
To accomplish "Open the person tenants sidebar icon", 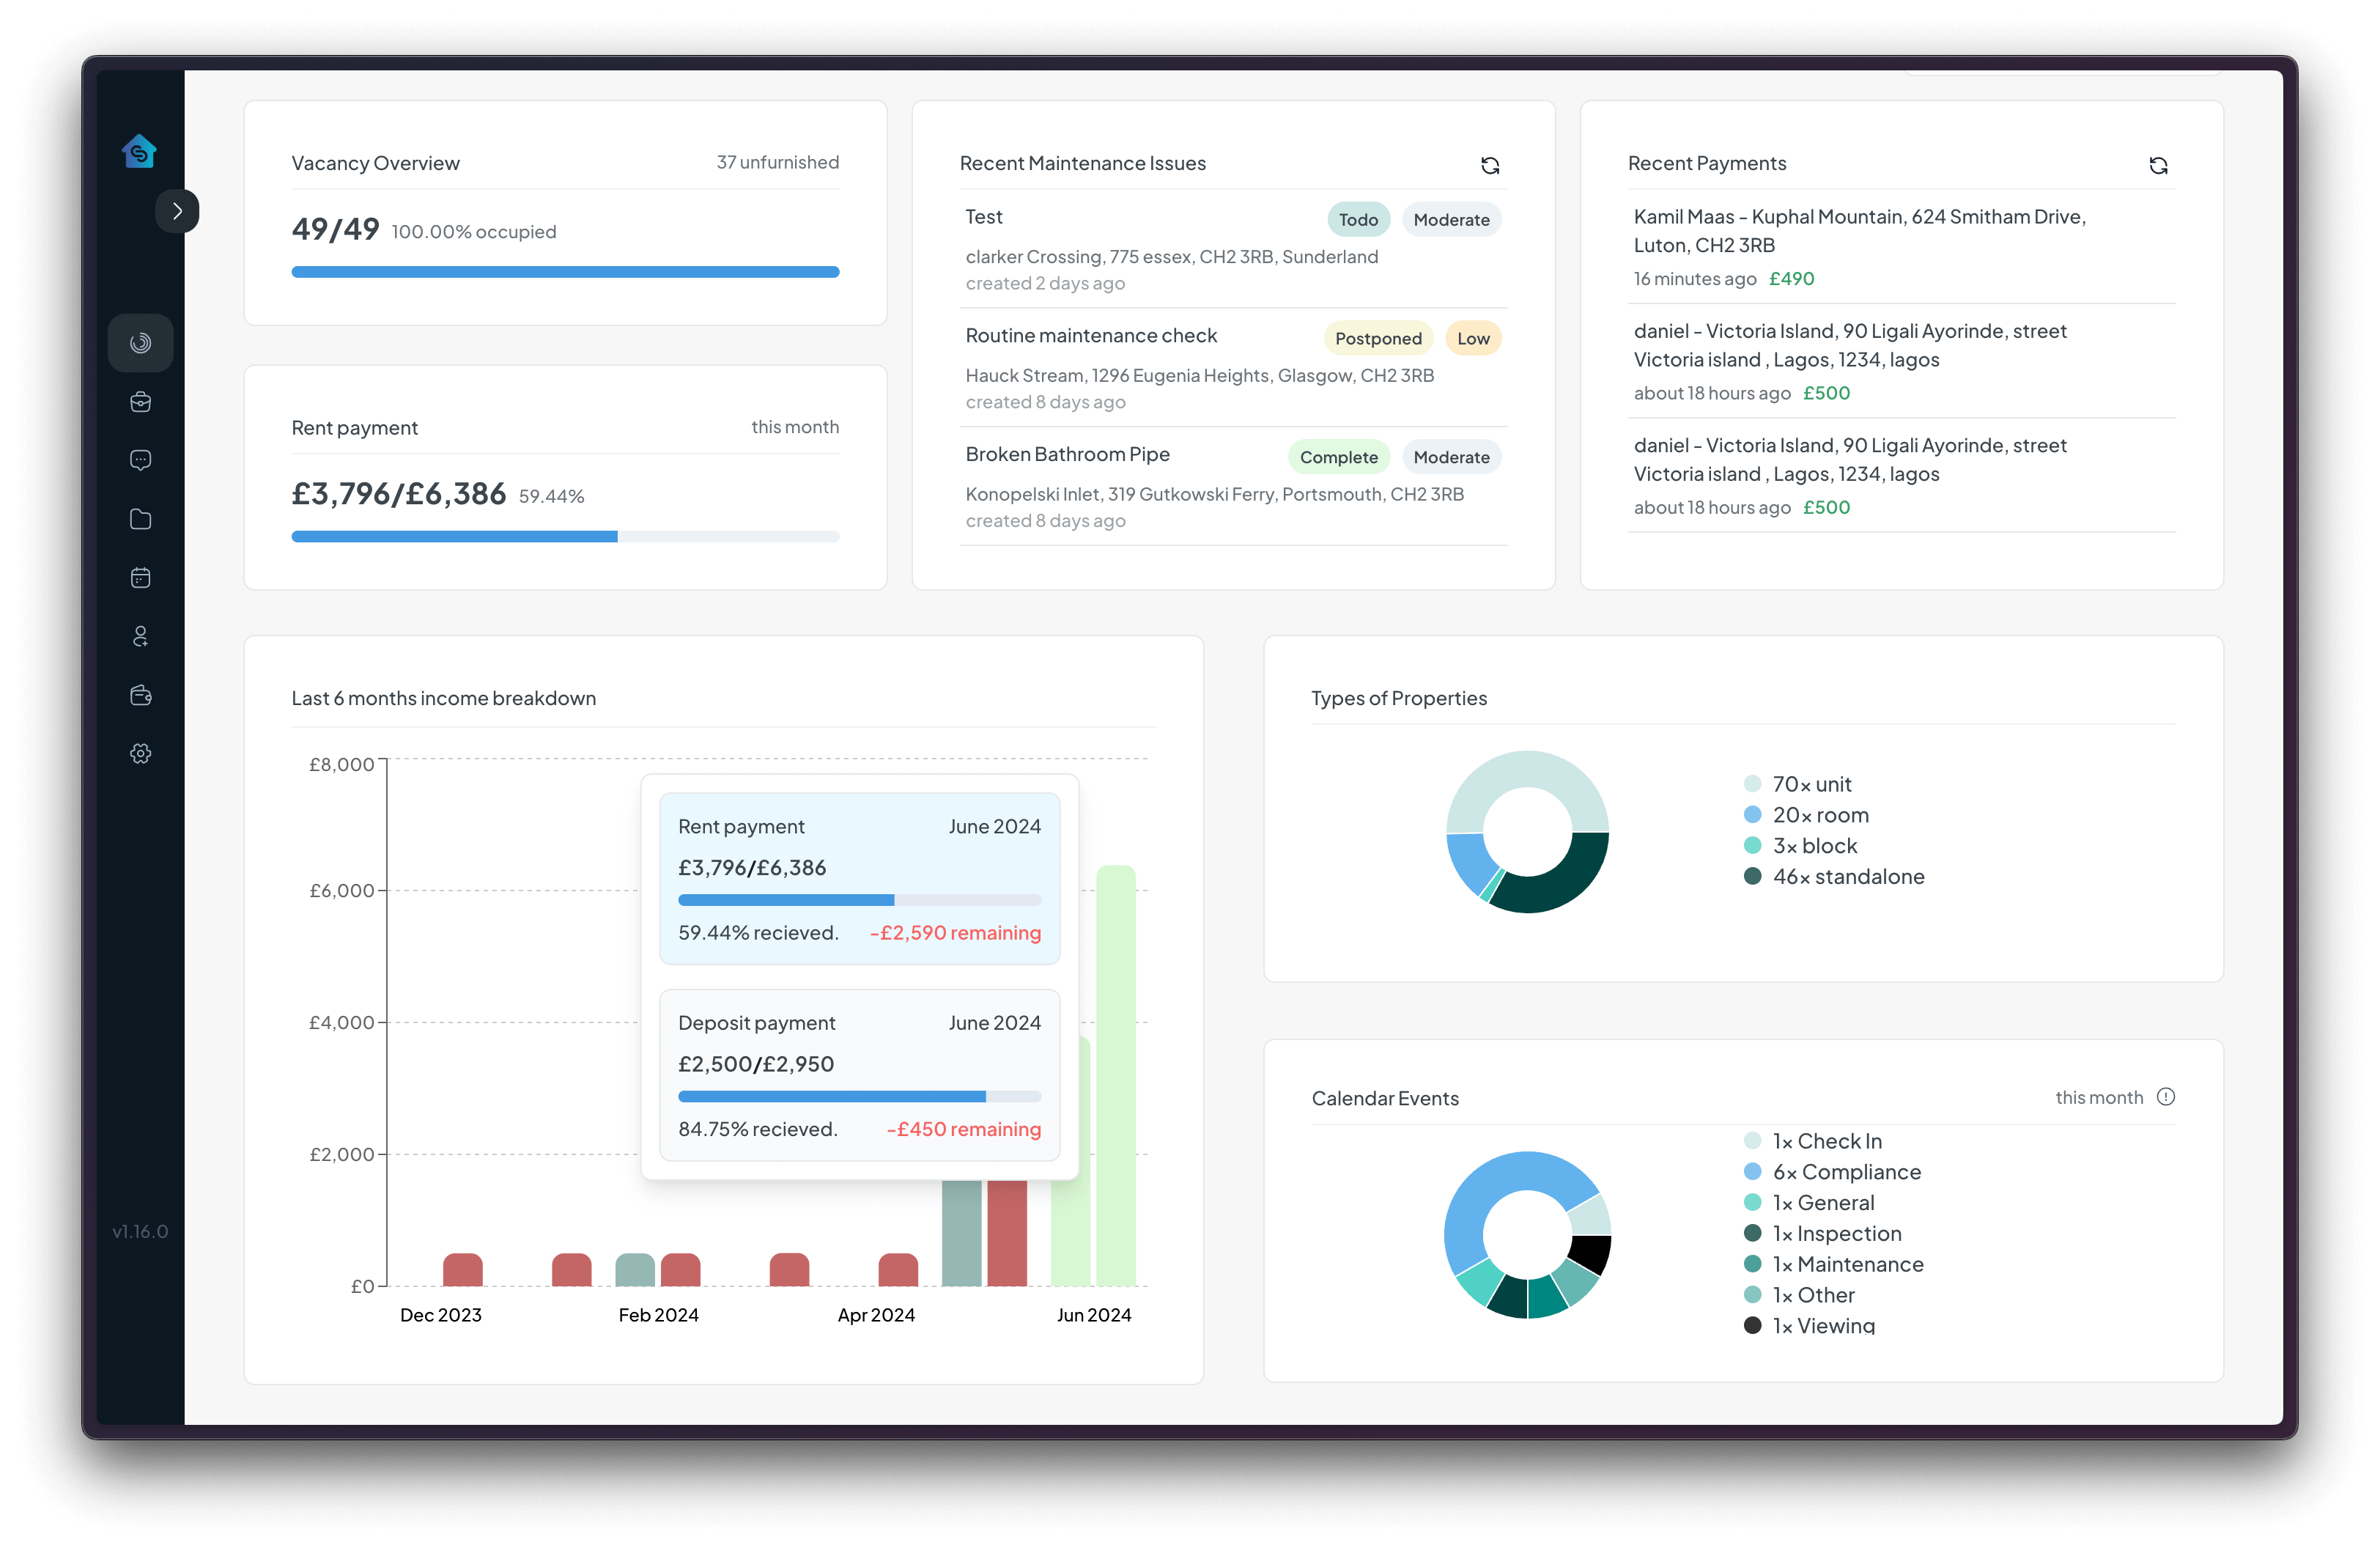I will coord(141,636).
